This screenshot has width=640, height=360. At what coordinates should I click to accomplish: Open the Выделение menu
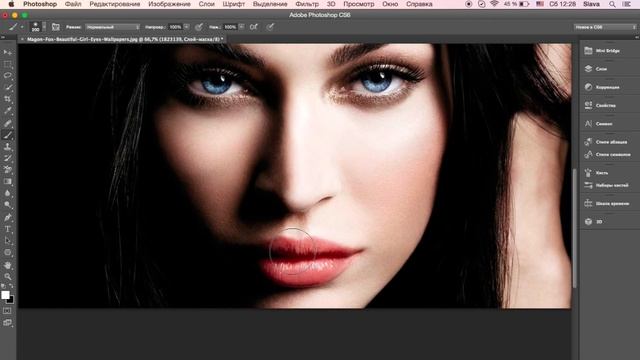(x=270, y=4)
